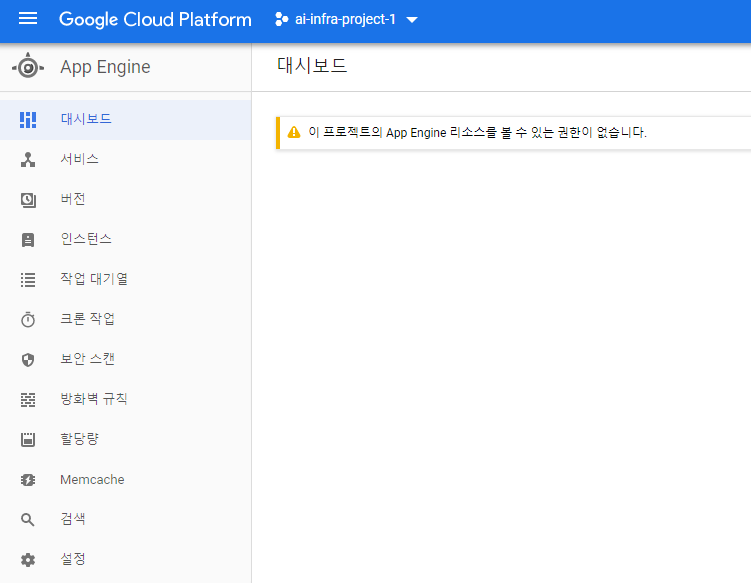
Task: Open the hamburger navigation menu
Action: coord(28,19)
